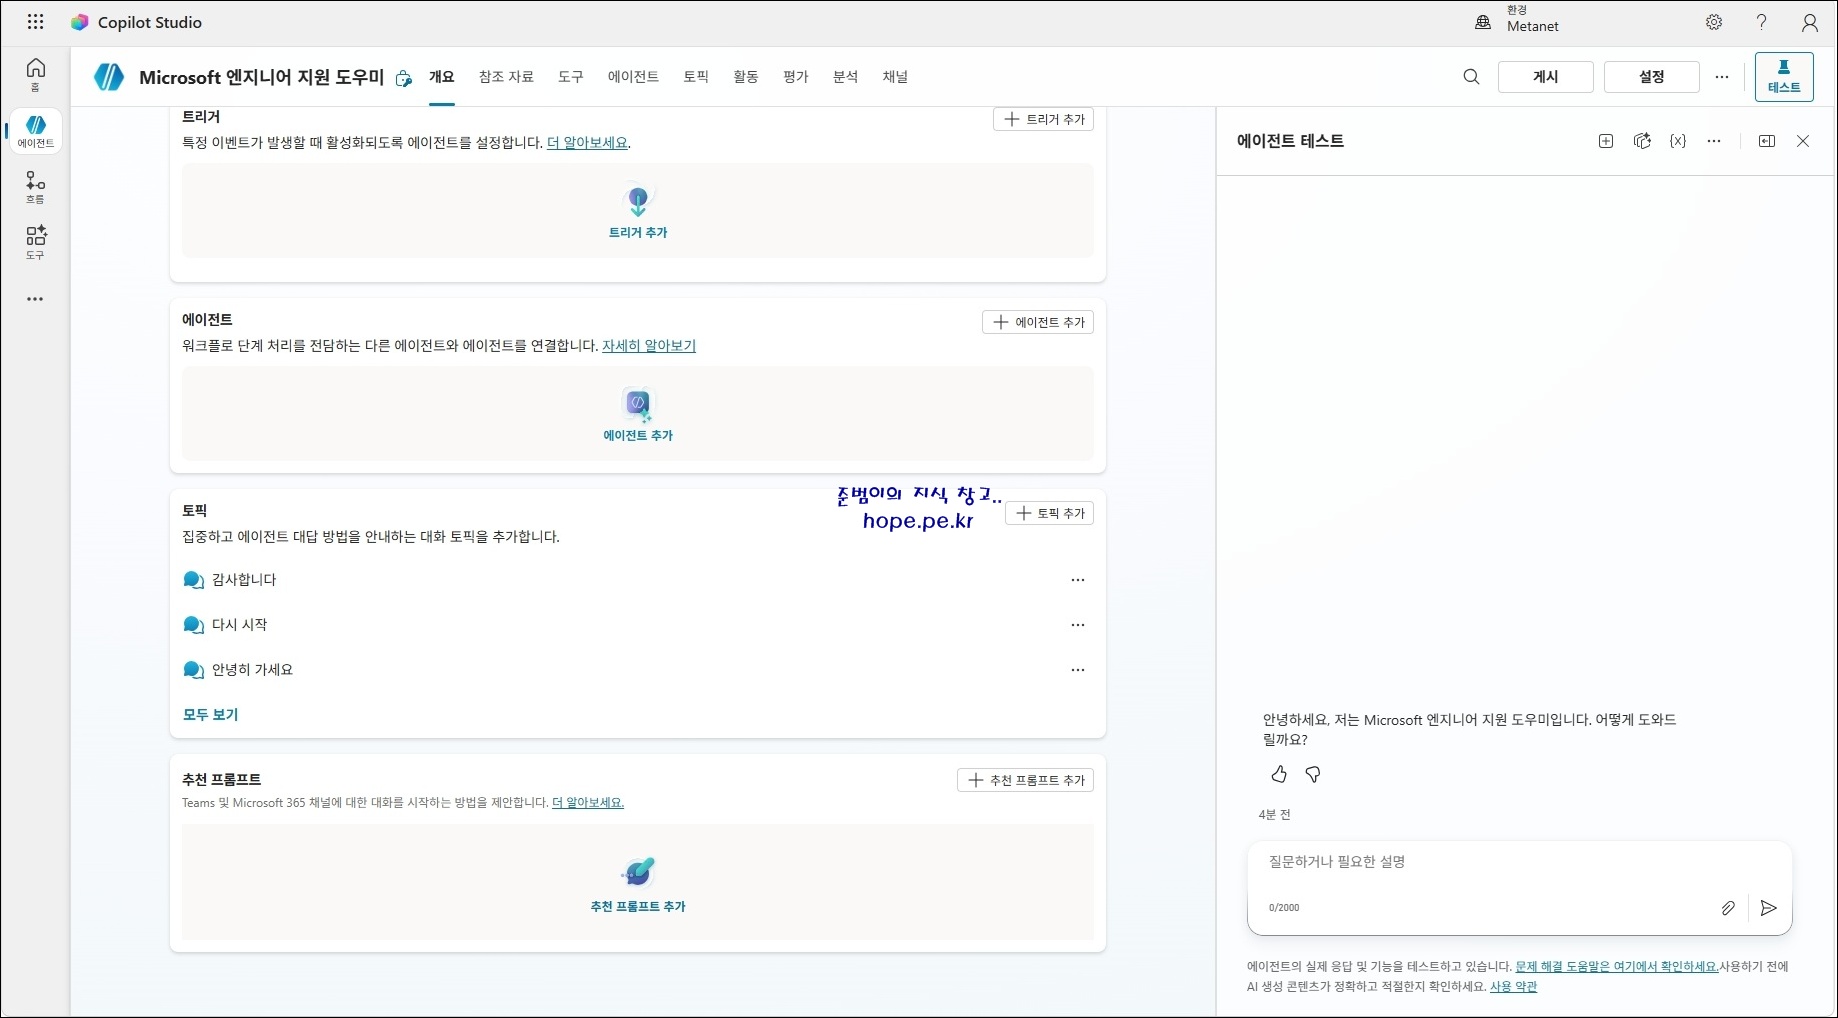
Task: Switch to the 평가 tab
Action: (x=796, y=77)
